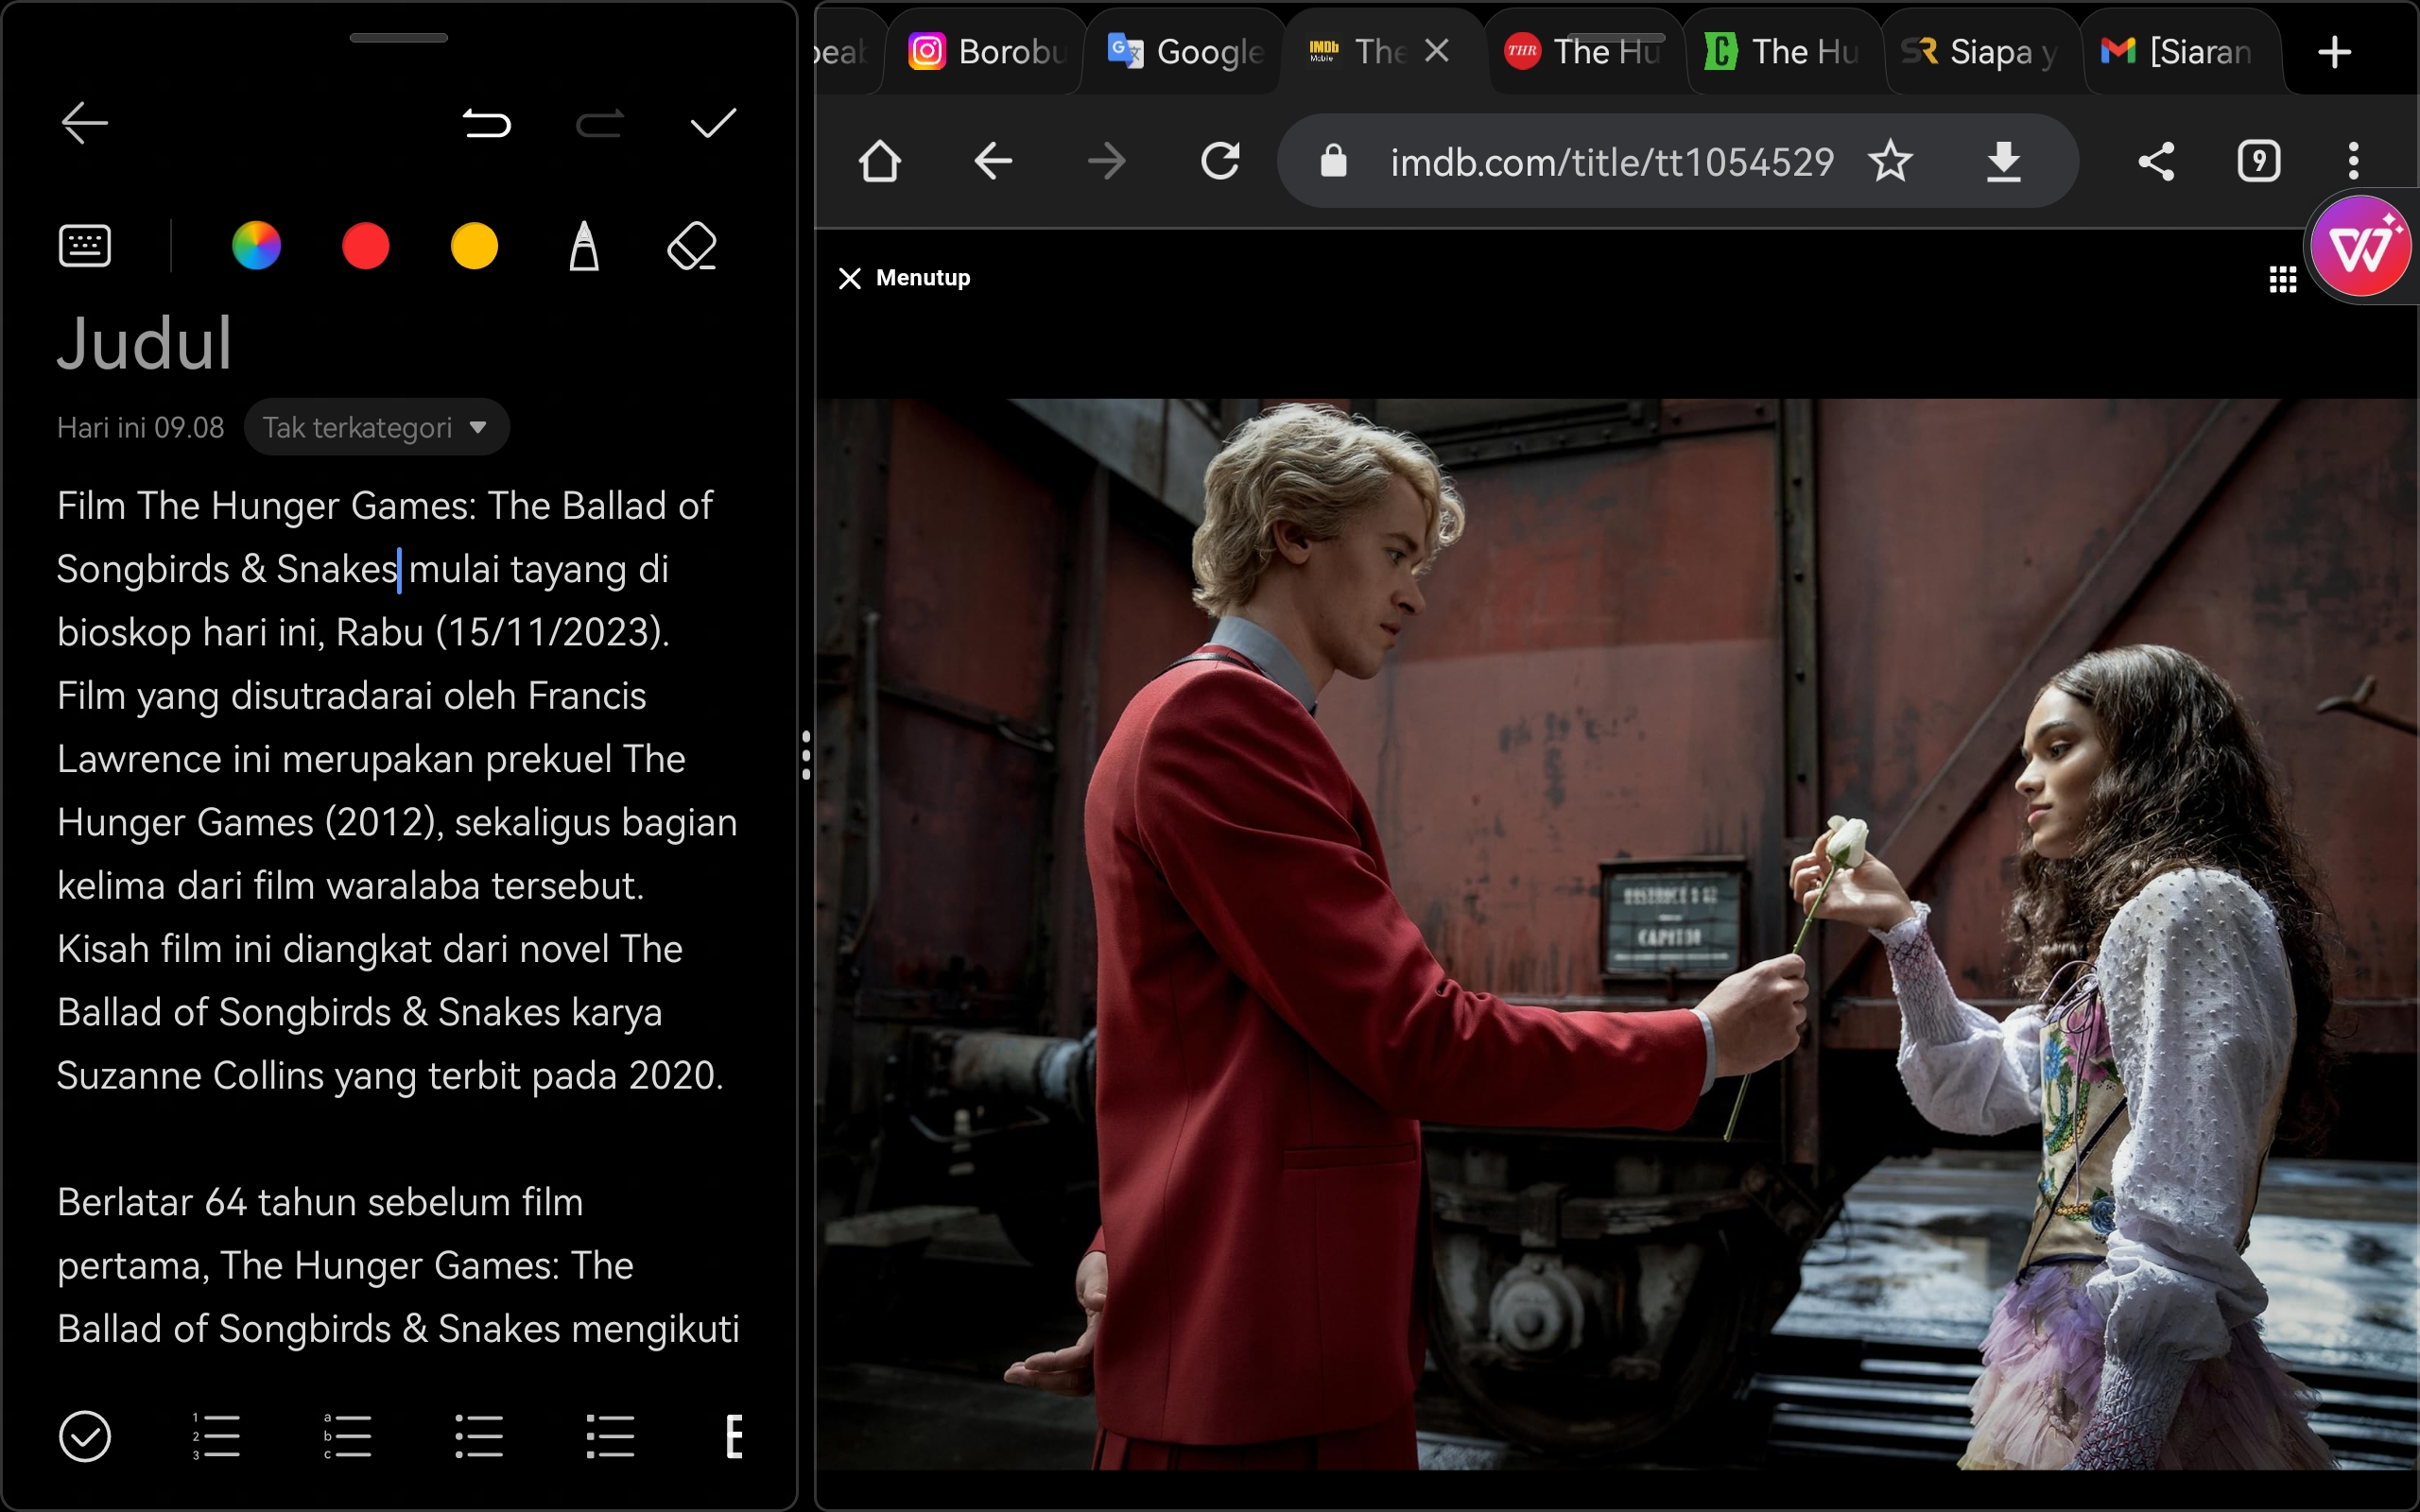Bookmark this page with star
This screenshot has height=1512, width=2420.
pyautogui.click(x=1890, y=161)
